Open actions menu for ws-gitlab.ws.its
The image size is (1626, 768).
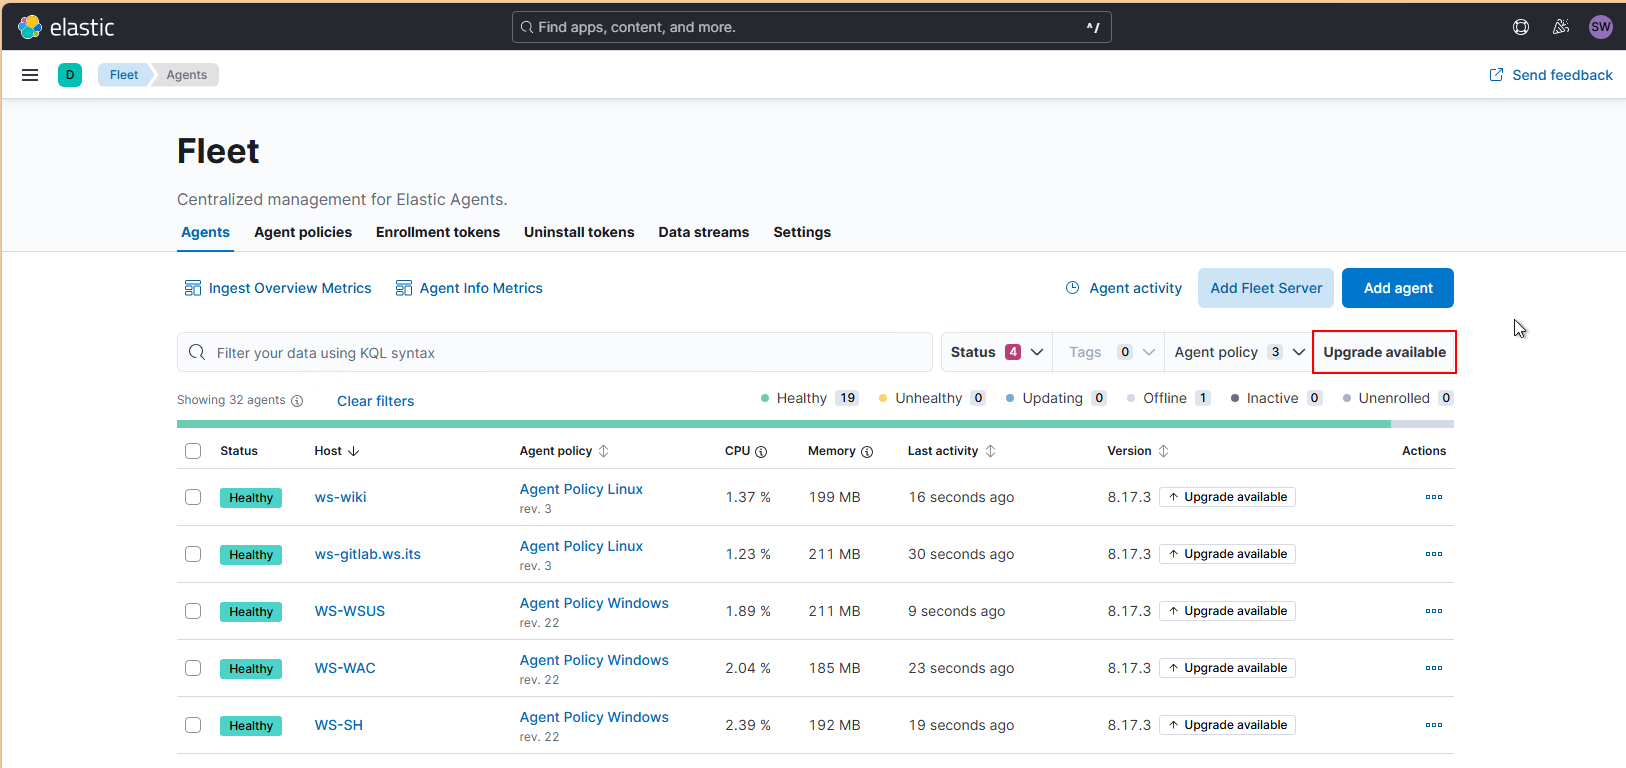(1434, 554)
